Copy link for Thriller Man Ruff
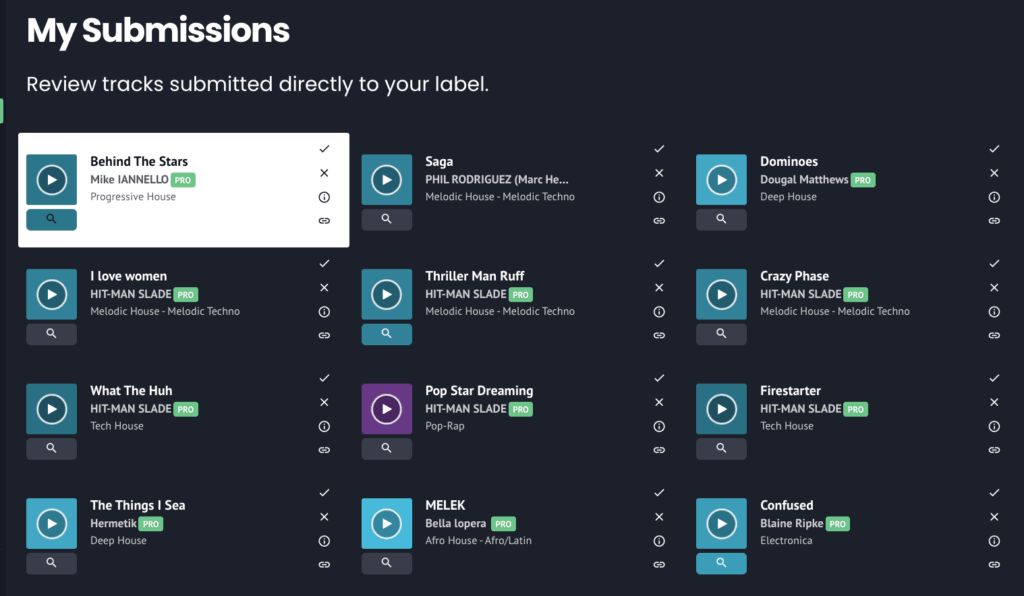 659,336
